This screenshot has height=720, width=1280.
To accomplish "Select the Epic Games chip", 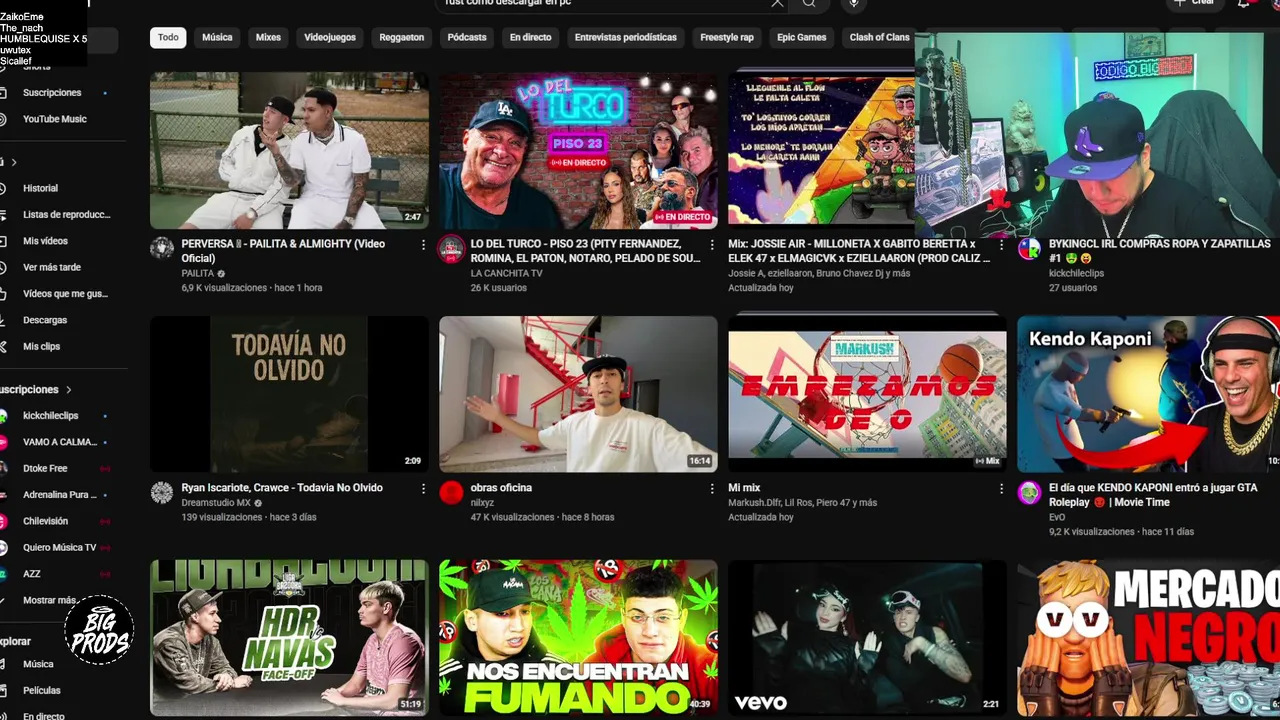I will [x=802, y=37].
